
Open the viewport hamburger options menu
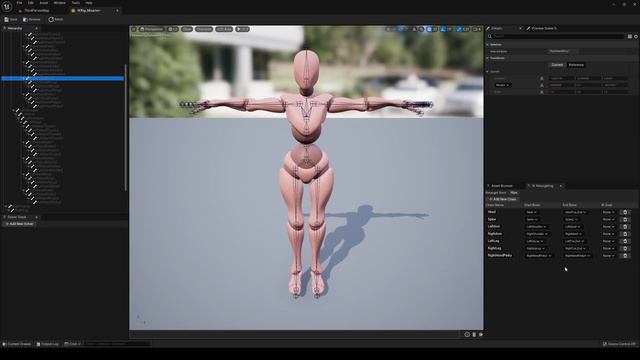coord(133,29)
